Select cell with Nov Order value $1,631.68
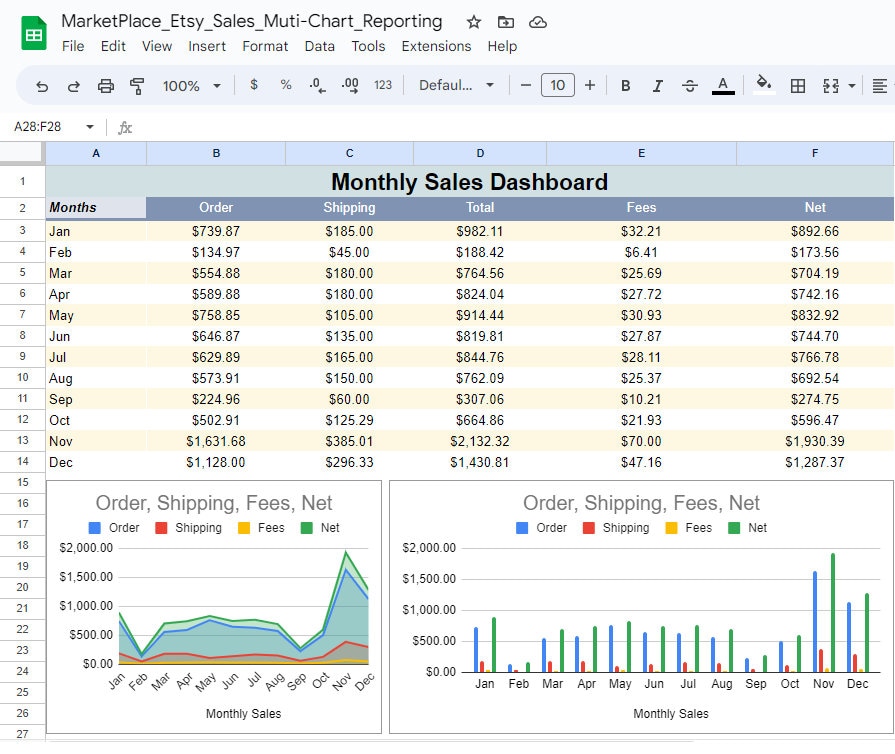Image resolution: width=895 pixels, height=754 pixels. click(x=216, y=441)
